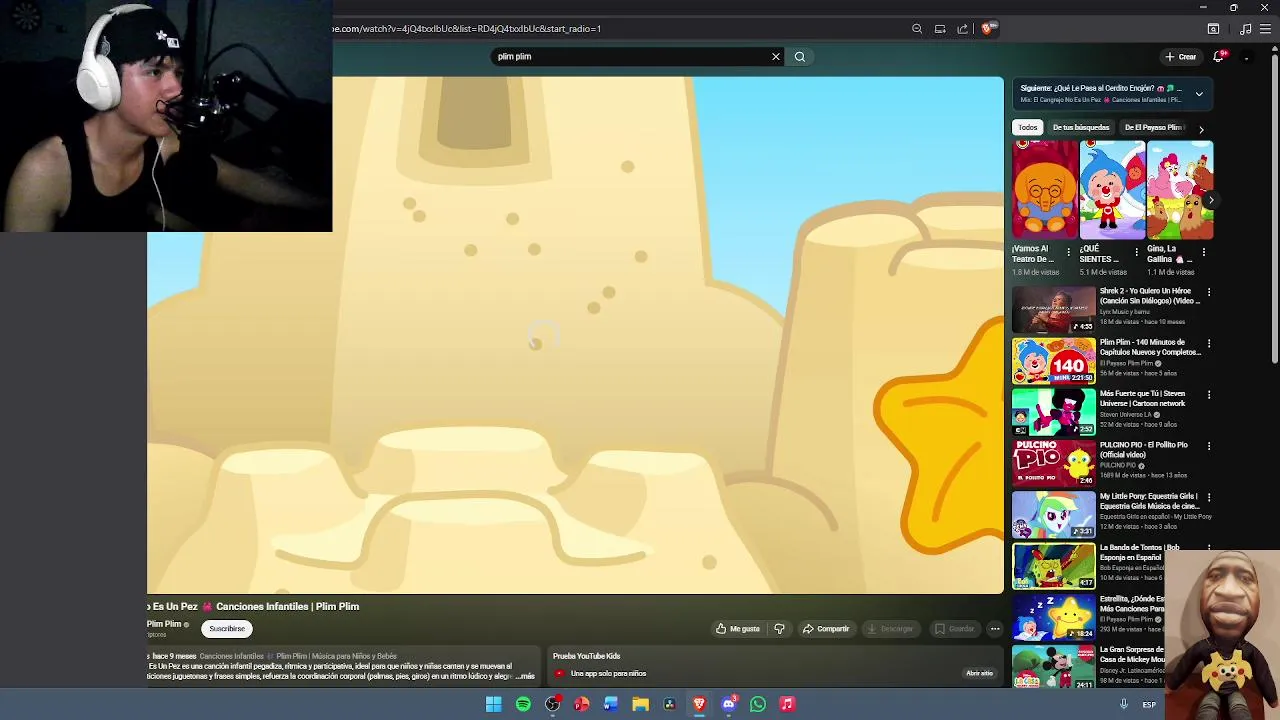Click the Suscribirse button
The height and width of the screenshot is (720, 1280).
pyautogui.click(x=227, y=629)
